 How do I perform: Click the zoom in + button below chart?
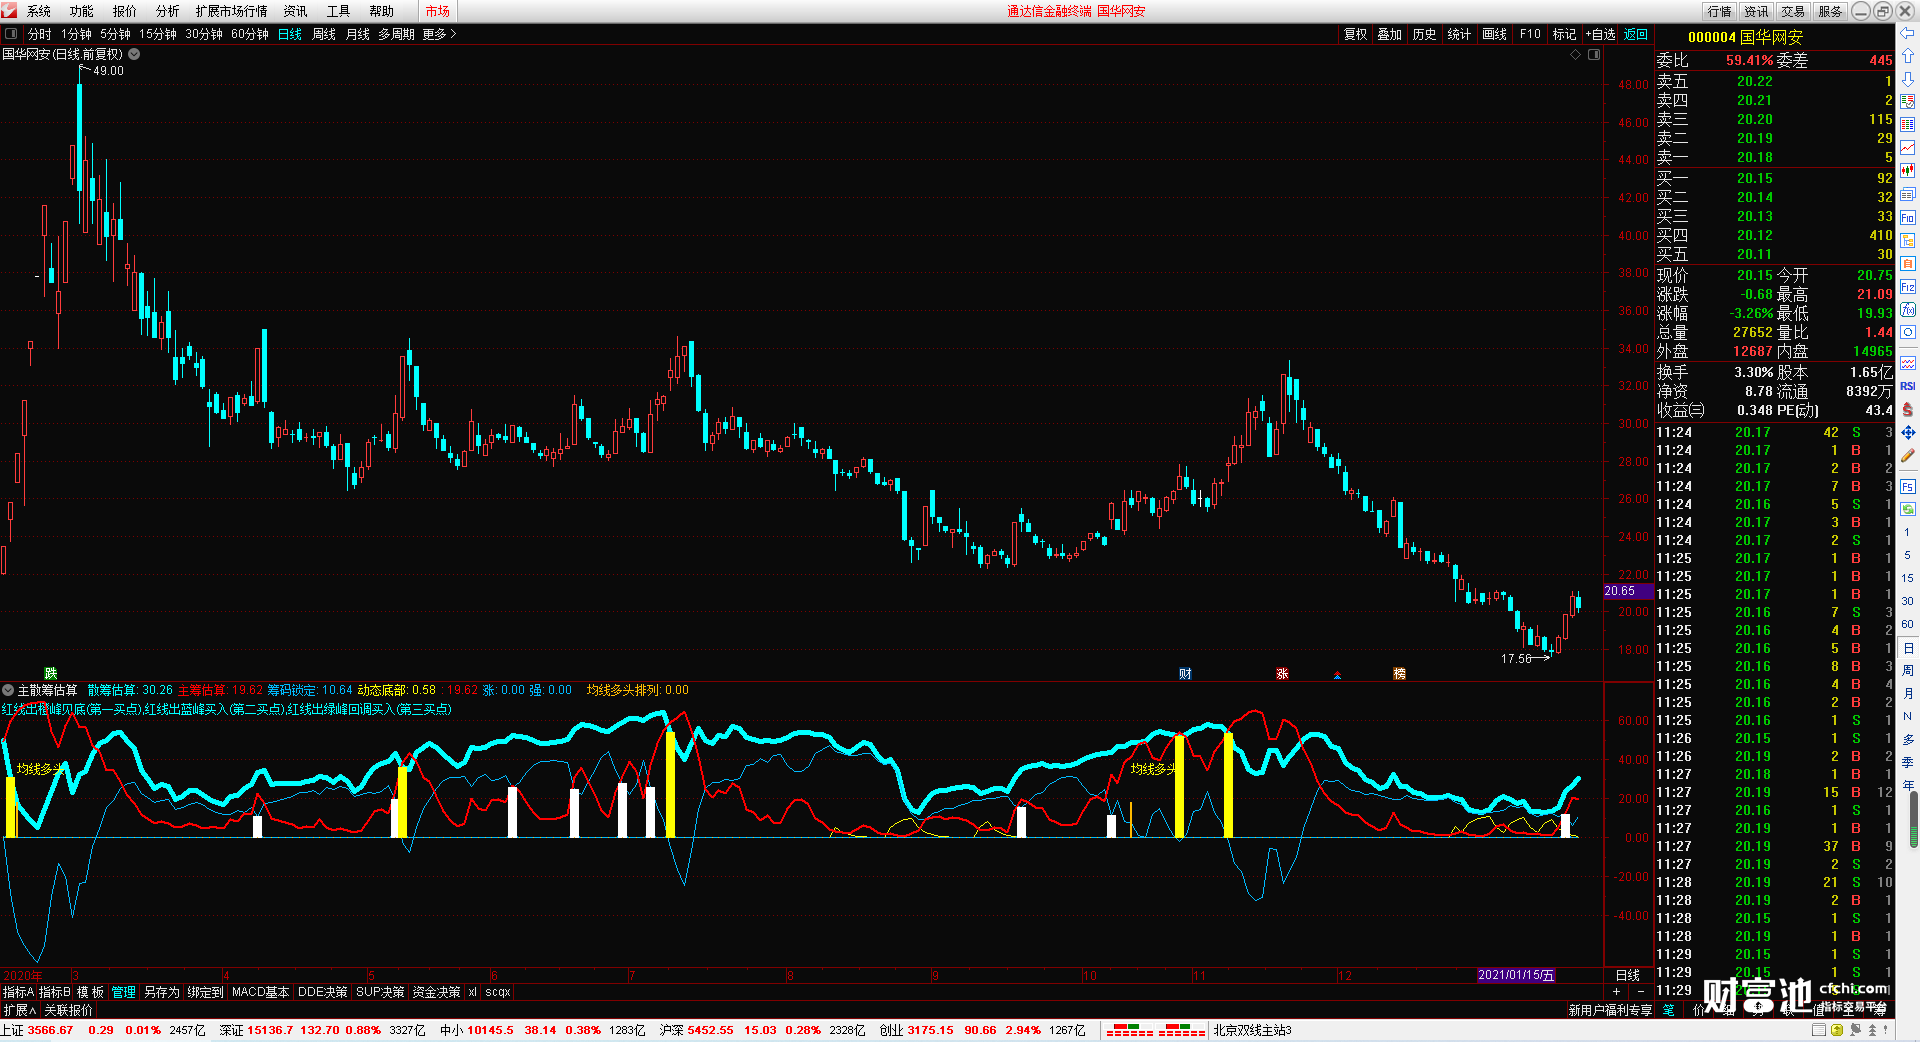coord(1617,991)
